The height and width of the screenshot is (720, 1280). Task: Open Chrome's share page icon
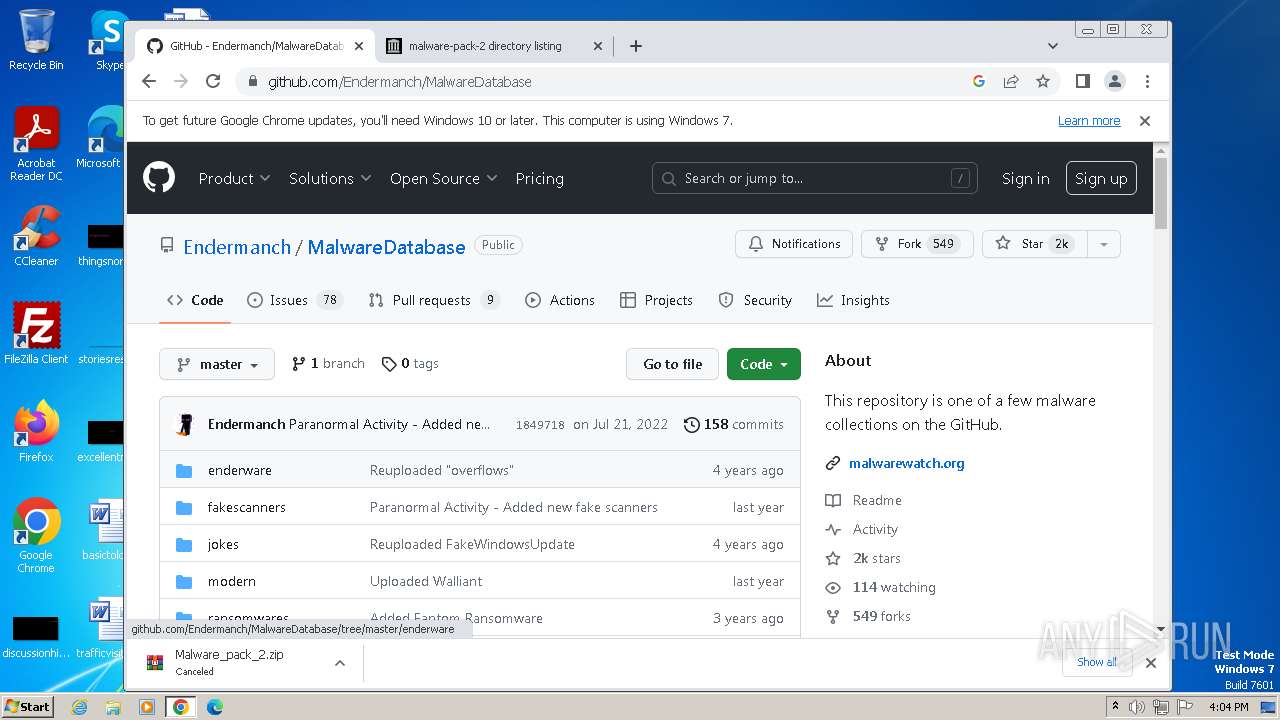pos(1011,82)
